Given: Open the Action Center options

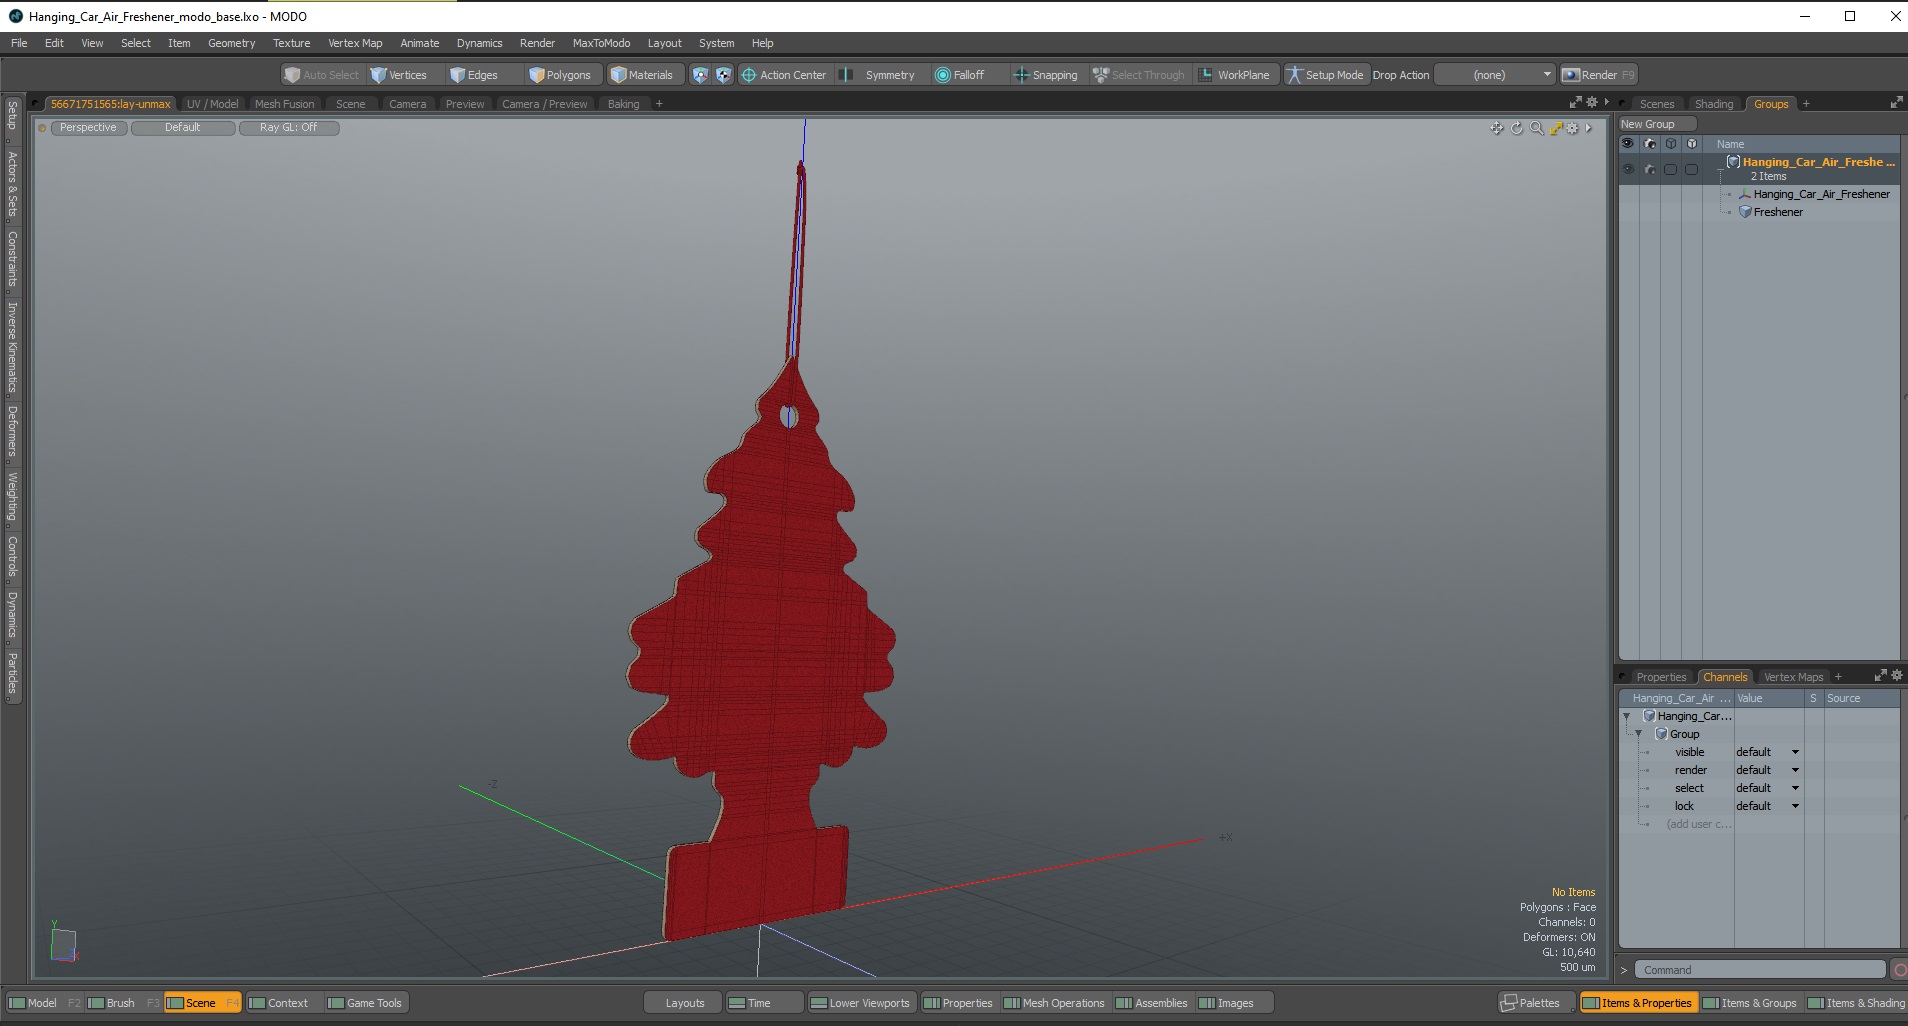Looking at the screenshot, I should coord(783,75).
